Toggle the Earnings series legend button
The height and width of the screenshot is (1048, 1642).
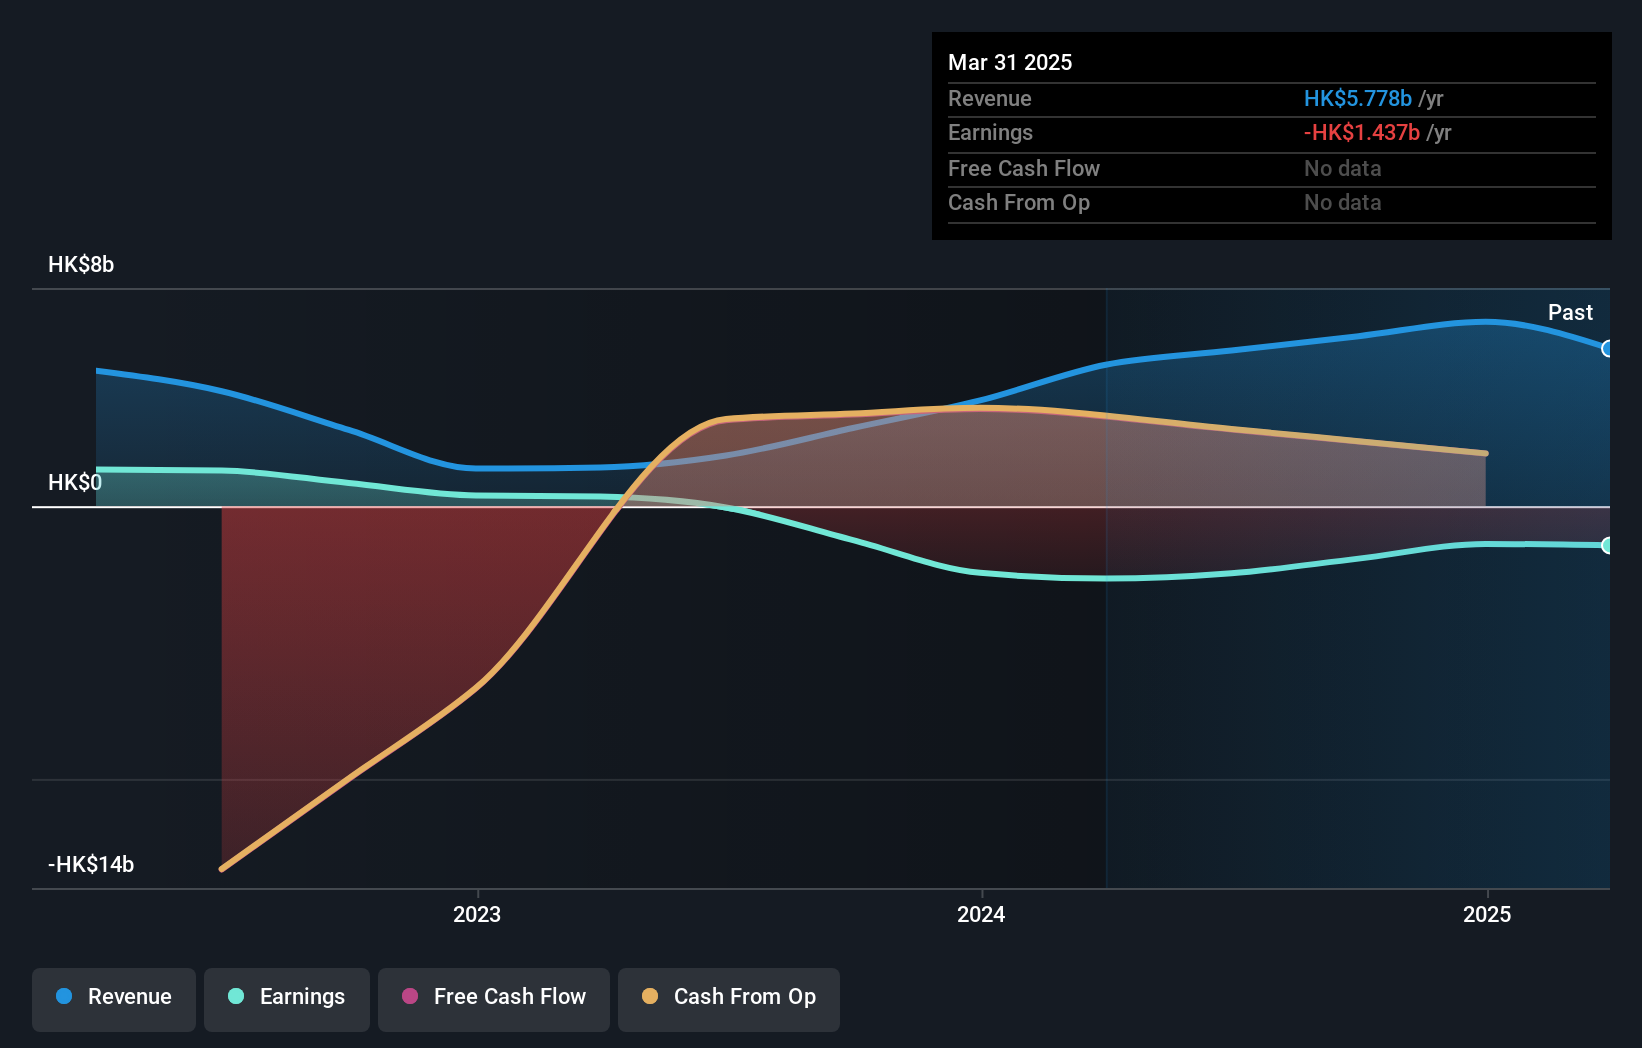pyautogui.click(x=287, y=999)
